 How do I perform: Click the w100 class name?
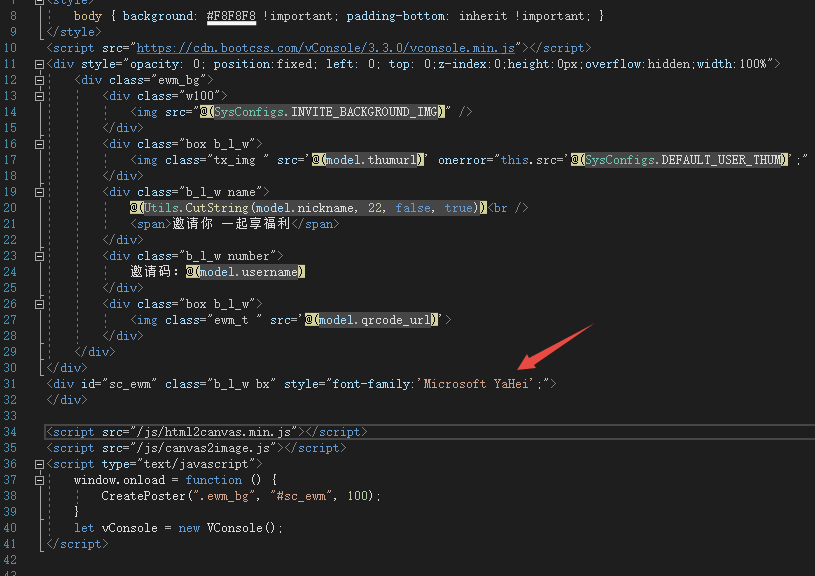click(x=200, y=96)
